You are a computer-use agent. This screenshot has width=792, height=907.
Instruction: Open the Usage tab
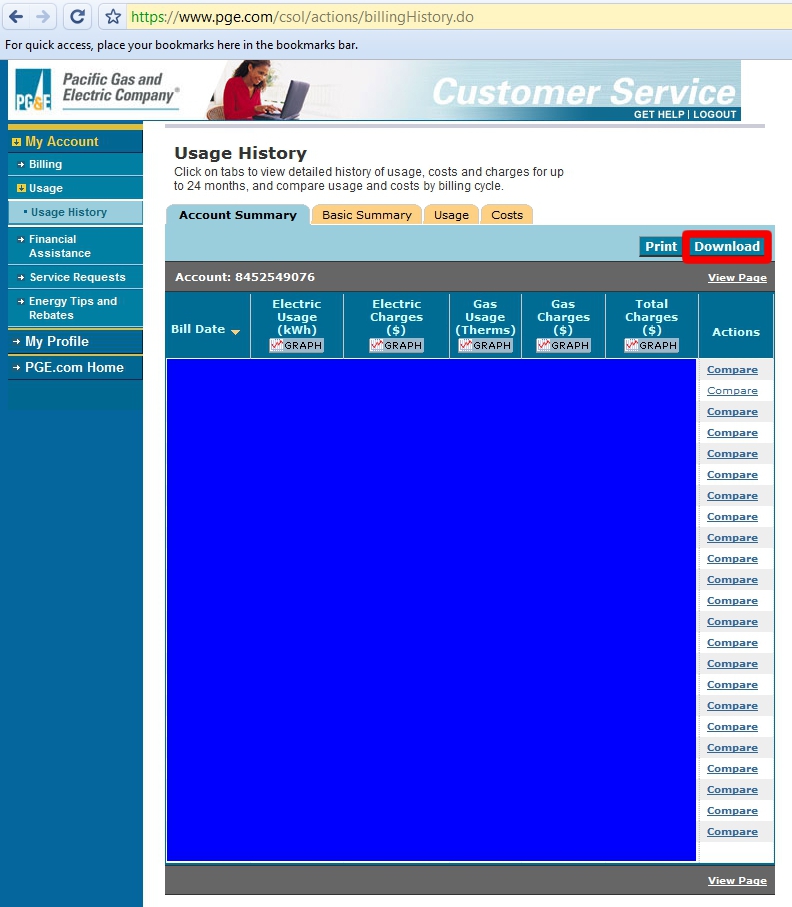451,215
